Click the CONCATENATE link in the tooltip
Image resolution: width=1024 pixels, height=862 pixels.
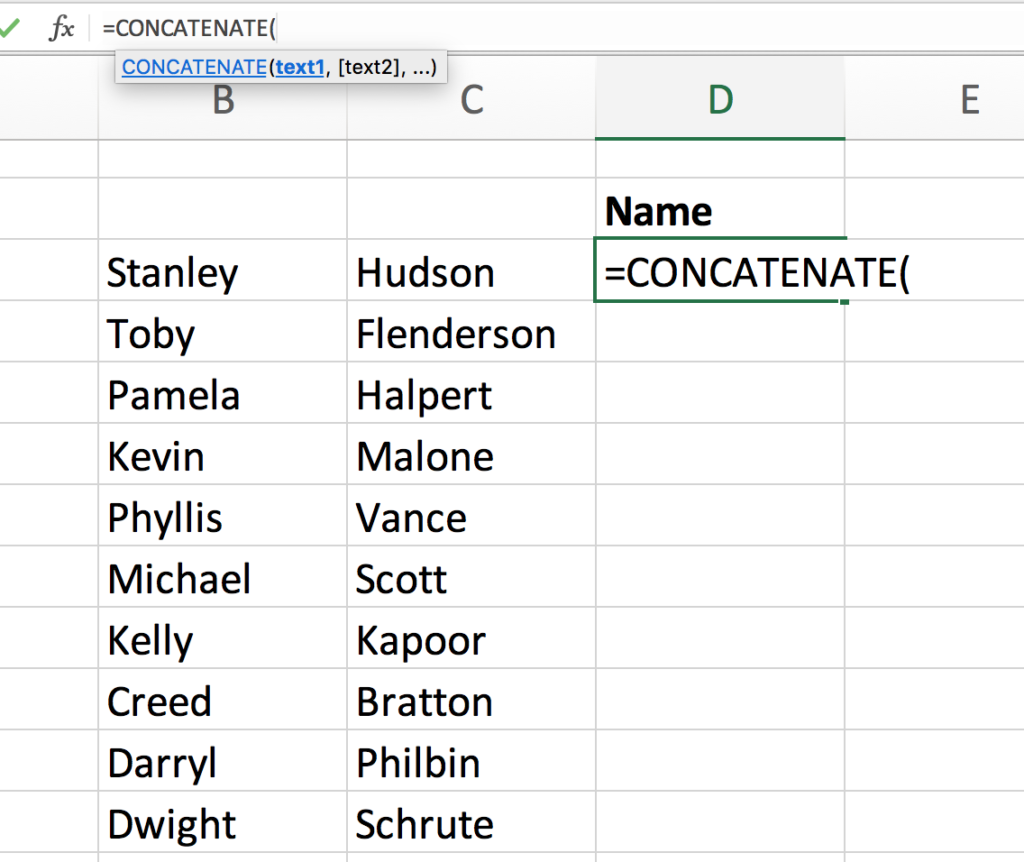tap(194, 68)
